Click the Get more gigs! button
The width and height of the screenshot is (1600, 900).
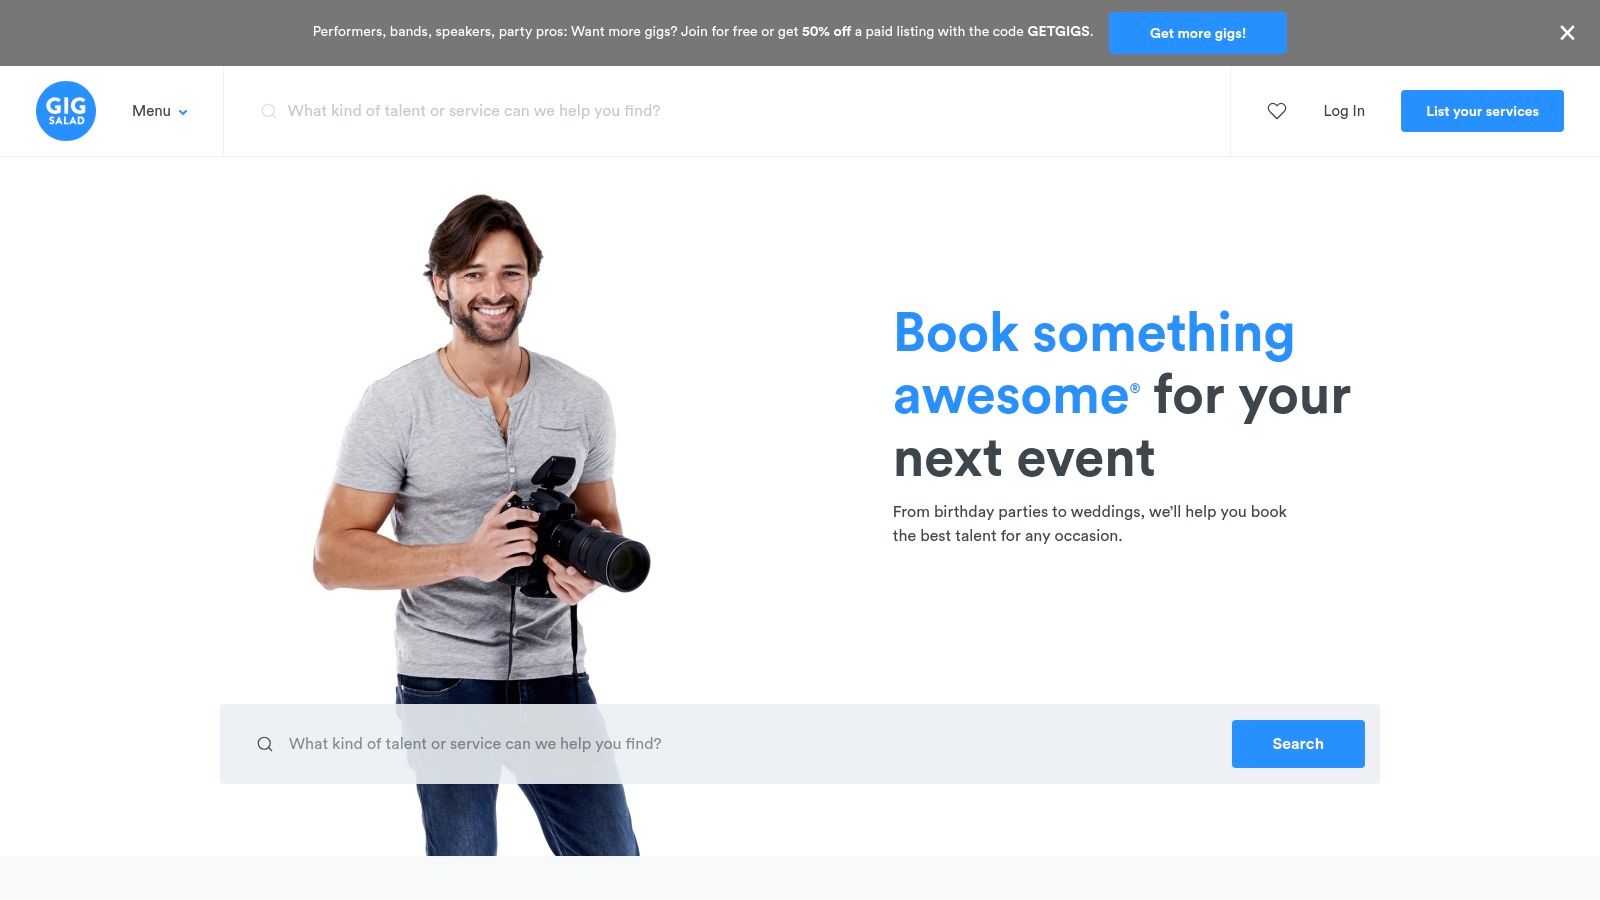(x=1198, y=33)
